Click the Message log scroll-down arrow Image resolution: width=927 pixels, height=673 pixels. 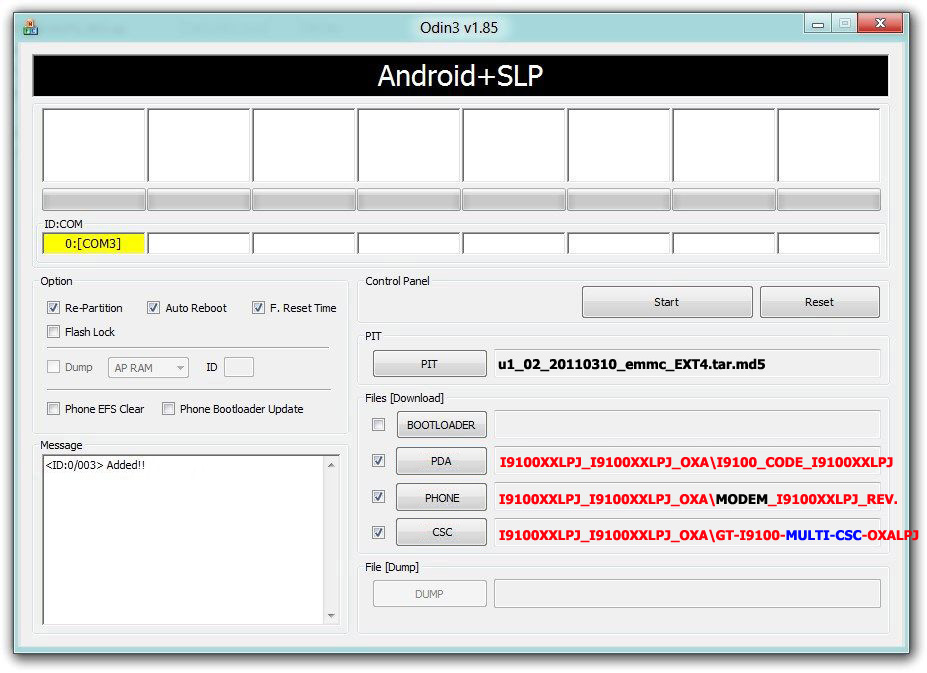tap(331, 616)
